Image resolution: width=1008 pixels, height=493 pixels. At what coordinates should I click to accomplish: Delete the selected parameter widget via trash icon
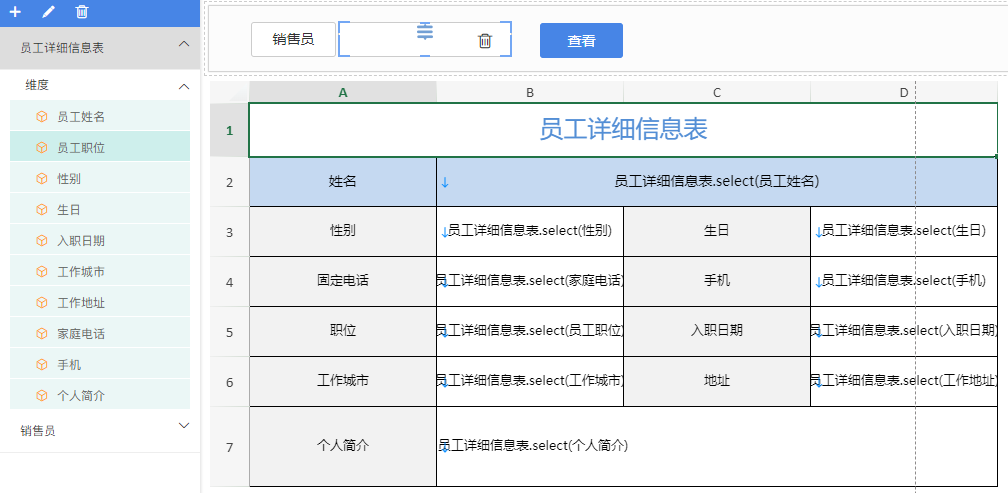[x=485, y=40]
